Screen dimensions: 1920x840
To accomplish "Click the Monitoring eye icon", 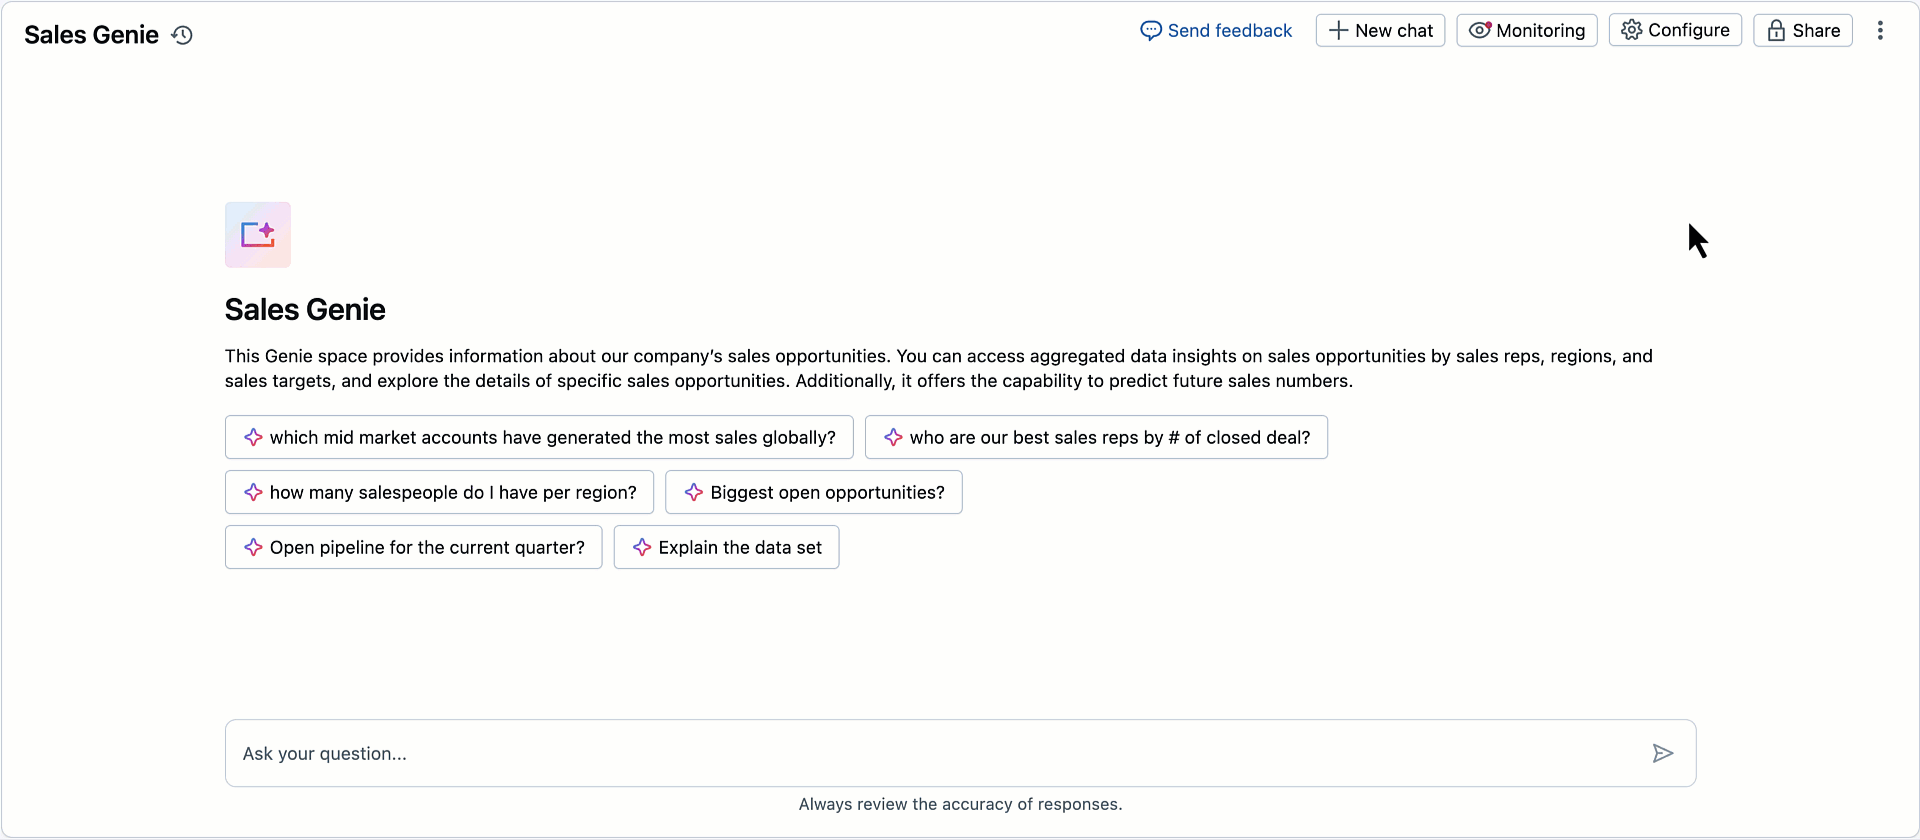I will (x=1480, y=30).
